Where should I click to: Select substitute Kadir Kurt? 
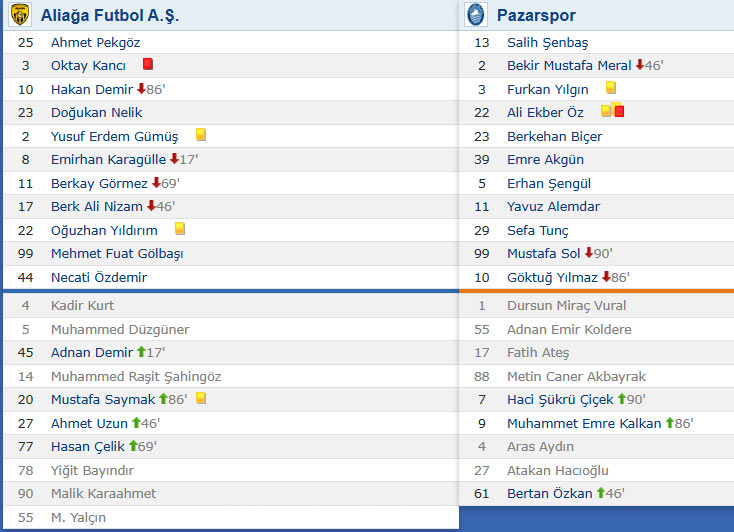point(82,305)
